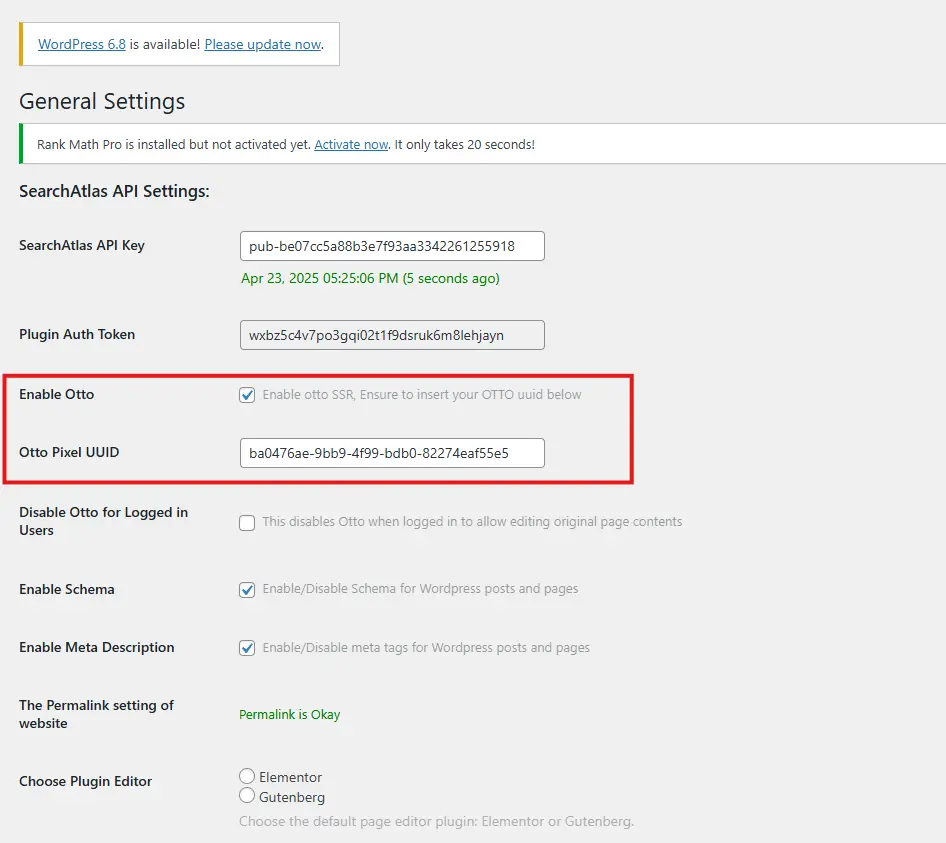
Task: Click the 'Enable/Disable Schema' description text
Action: (420, 589)
